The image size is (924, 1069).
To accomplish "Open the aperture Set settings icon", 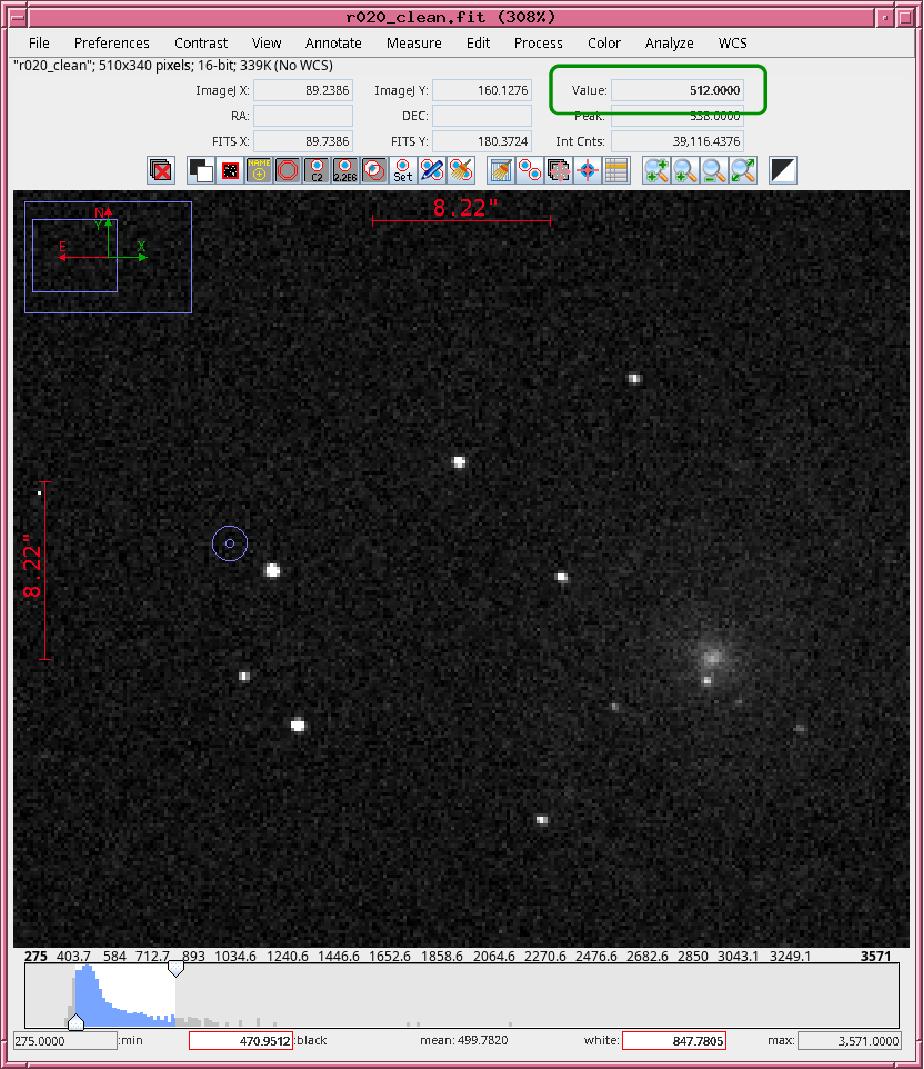I will pos(402,171).
